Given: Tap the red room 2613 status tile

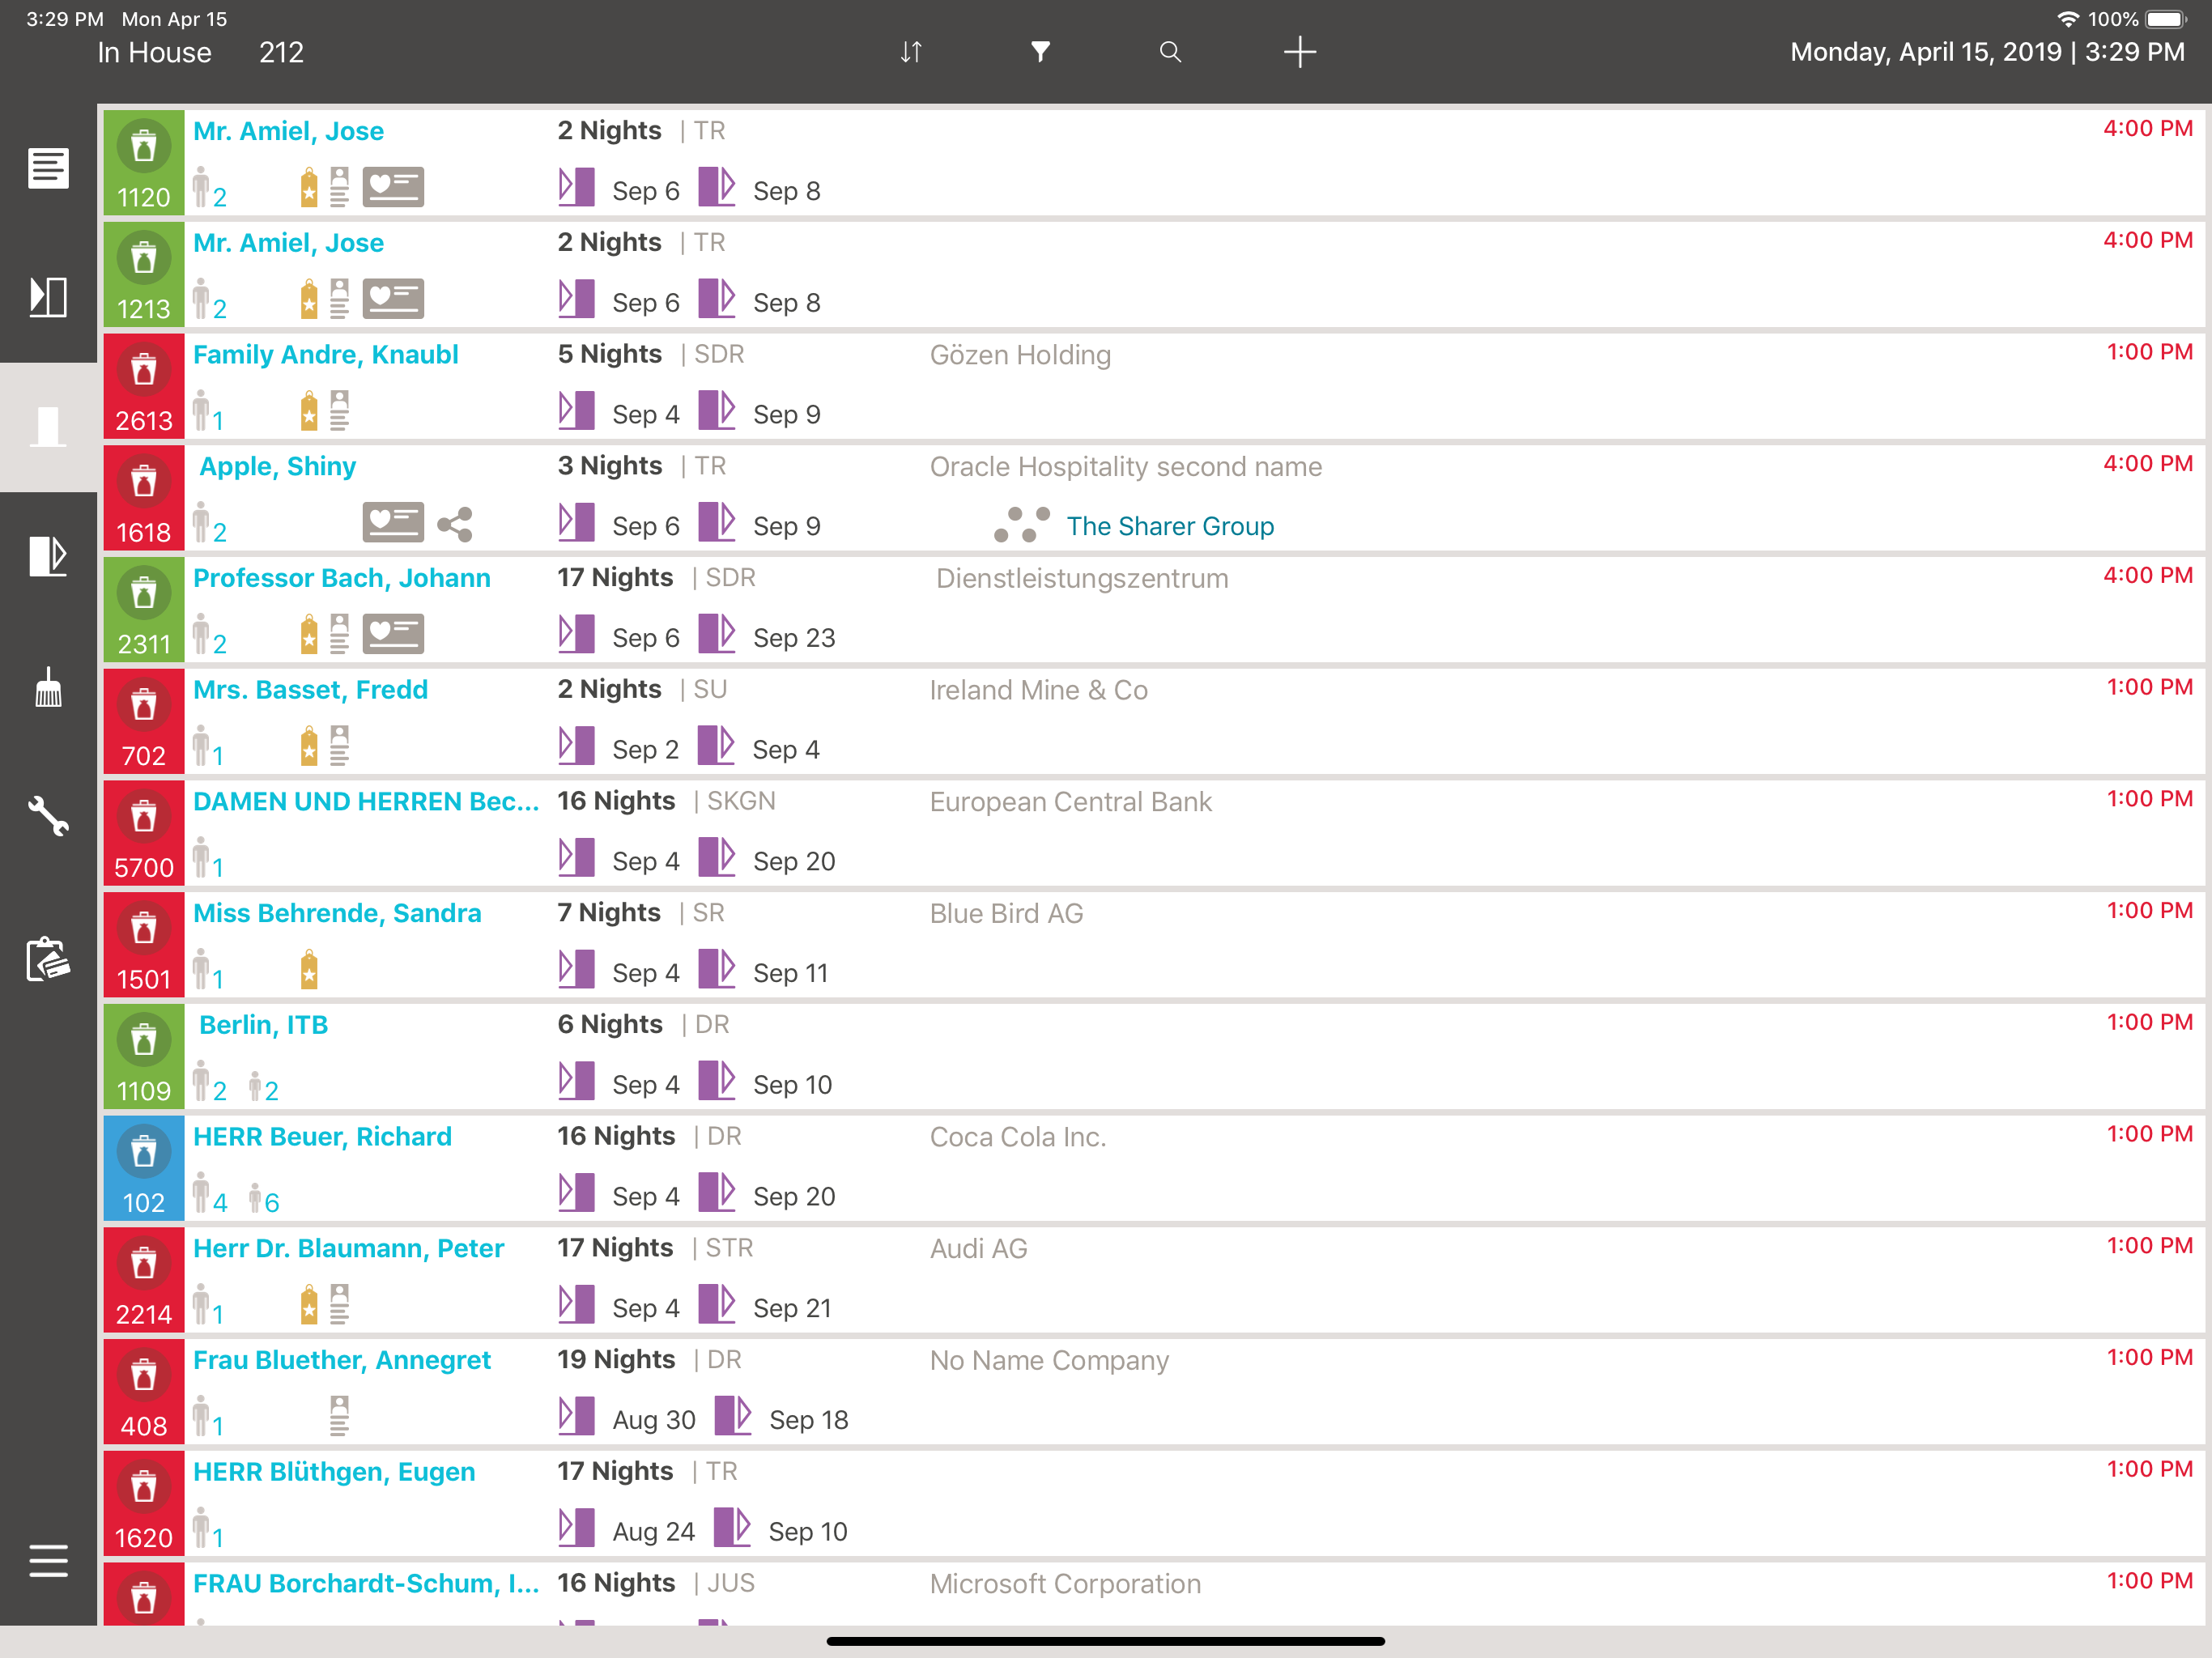Looking at the screenshot, I should click(x=144, y=386).
